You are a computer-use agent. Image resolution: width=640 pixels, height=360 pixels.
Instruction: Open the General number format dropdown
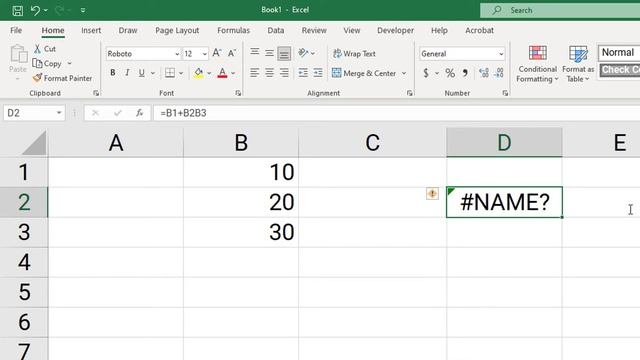tap(501, 54)
